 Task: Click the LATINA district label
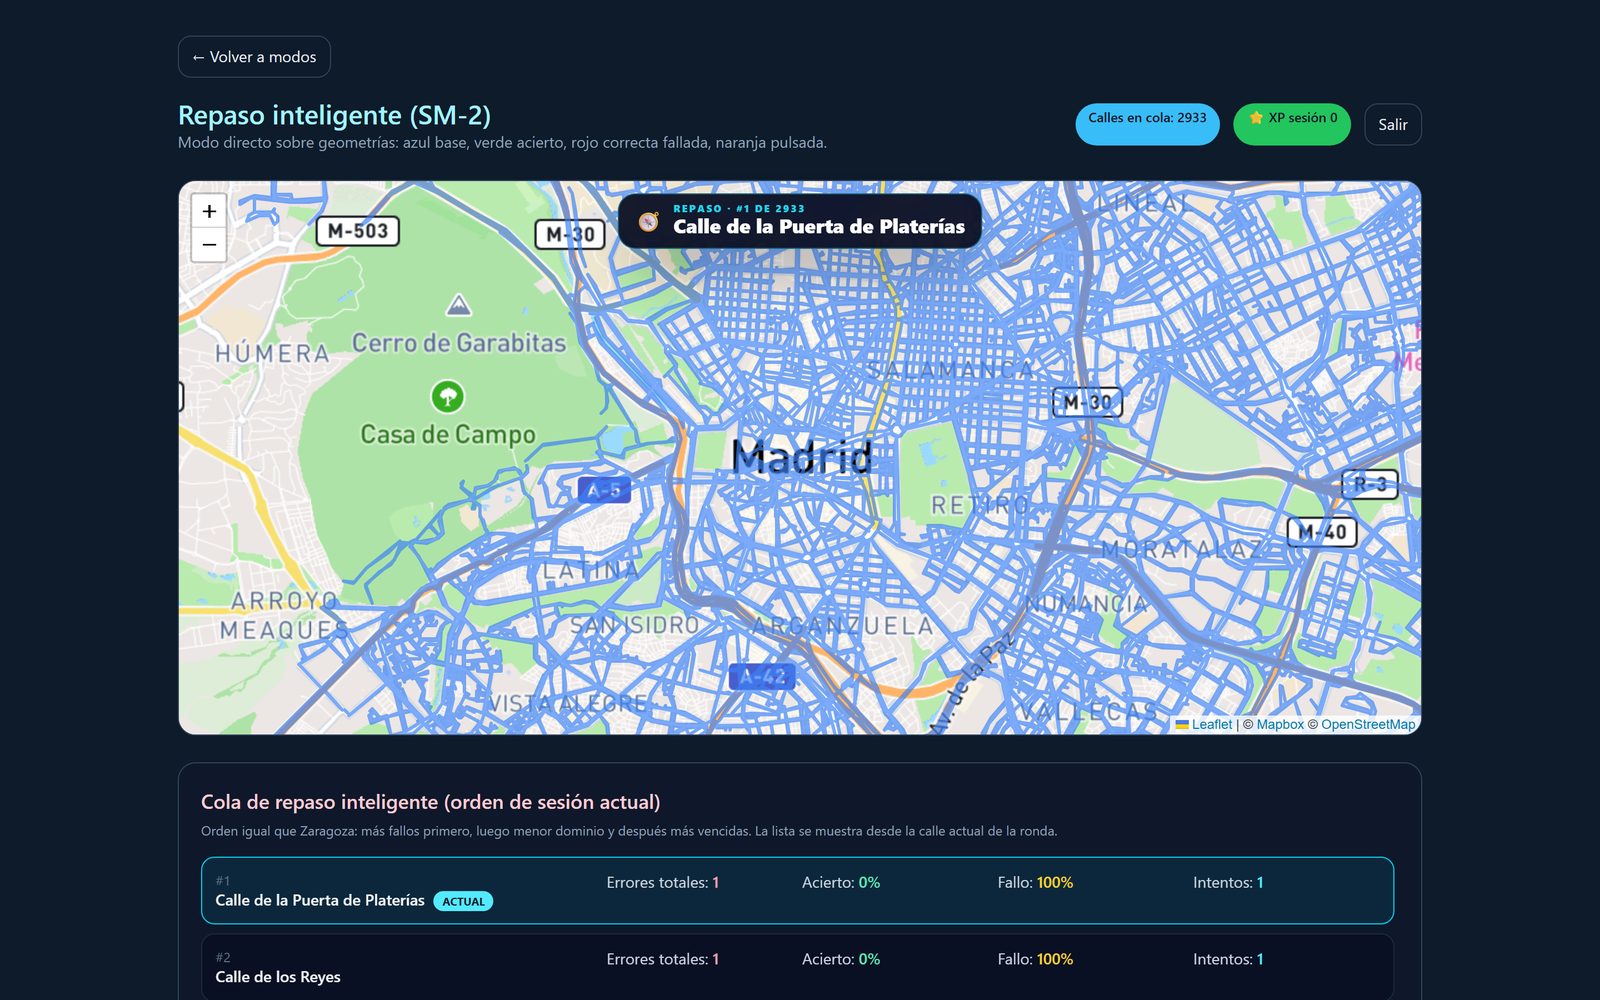point(591,570)
